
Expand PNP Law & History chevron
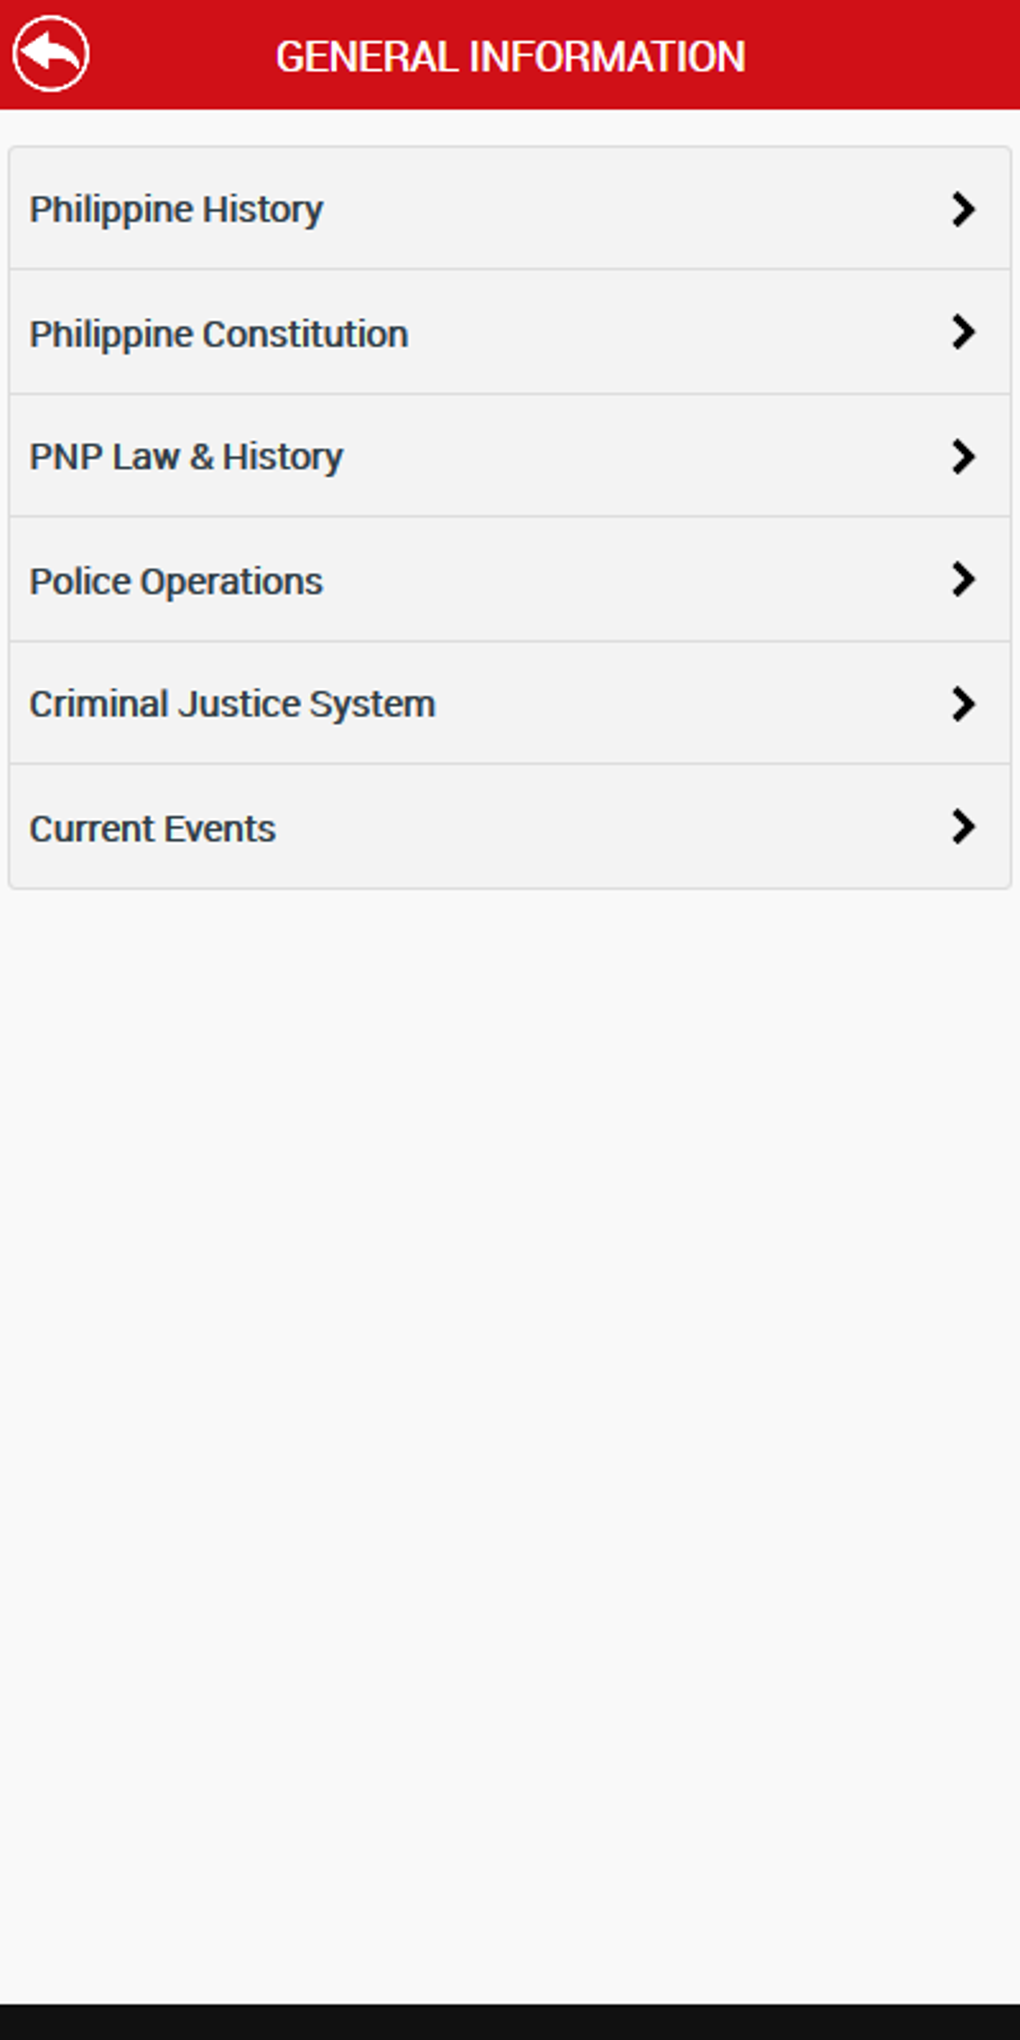(x=963, y=456)
